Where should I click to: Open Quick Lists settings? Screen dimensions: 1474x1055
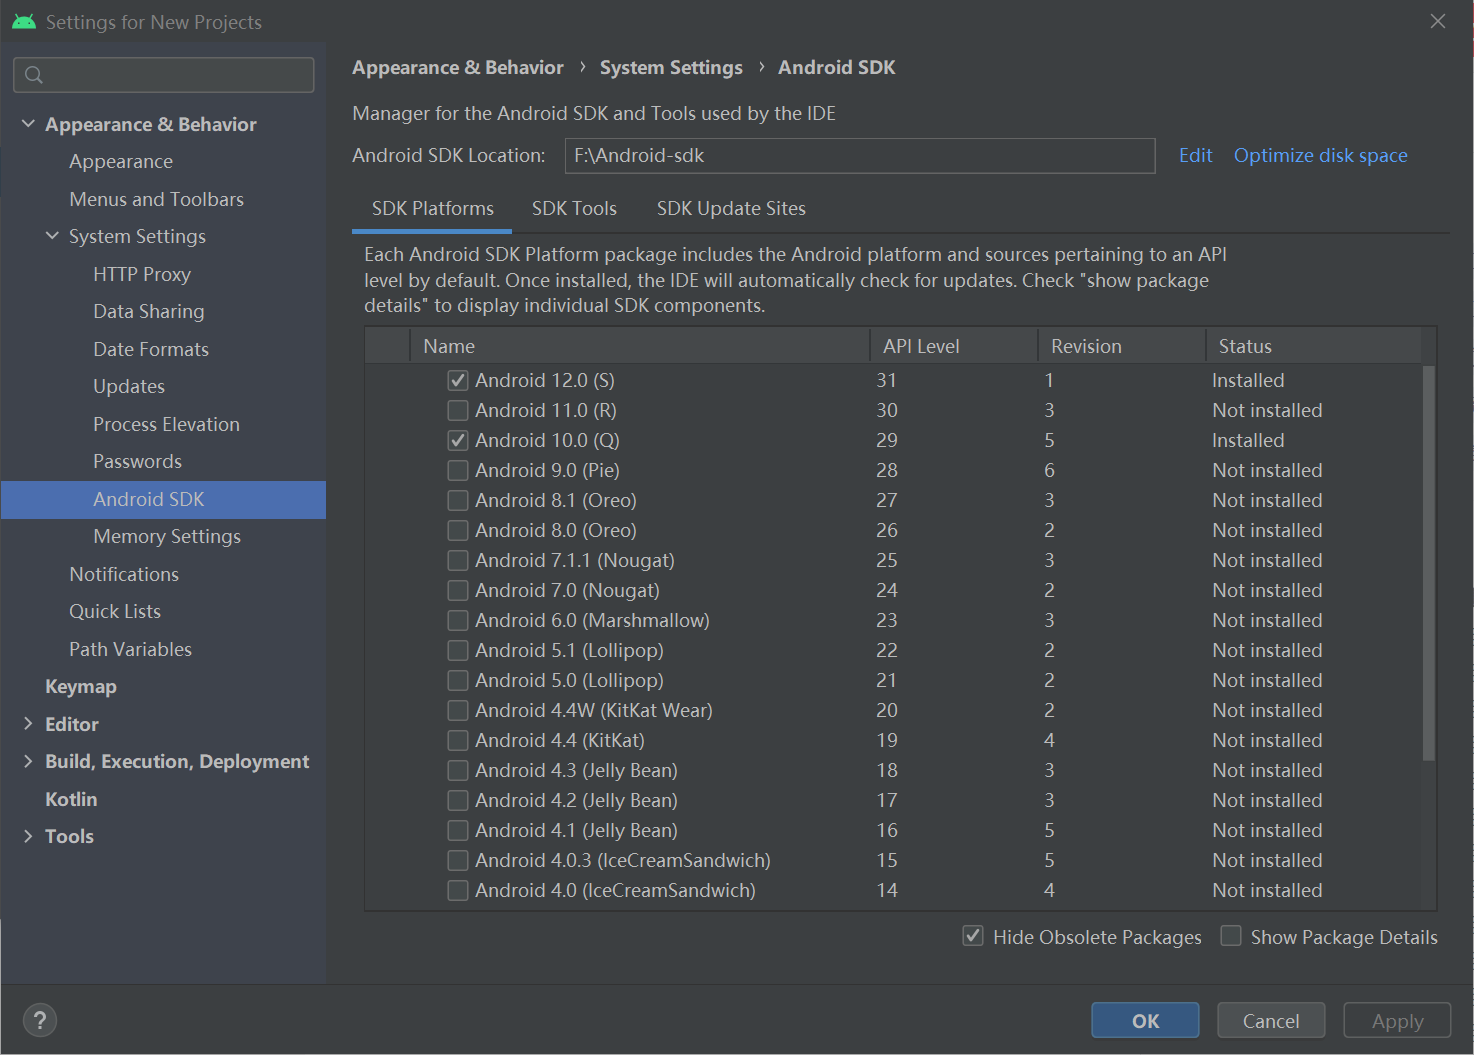(115, 611)
